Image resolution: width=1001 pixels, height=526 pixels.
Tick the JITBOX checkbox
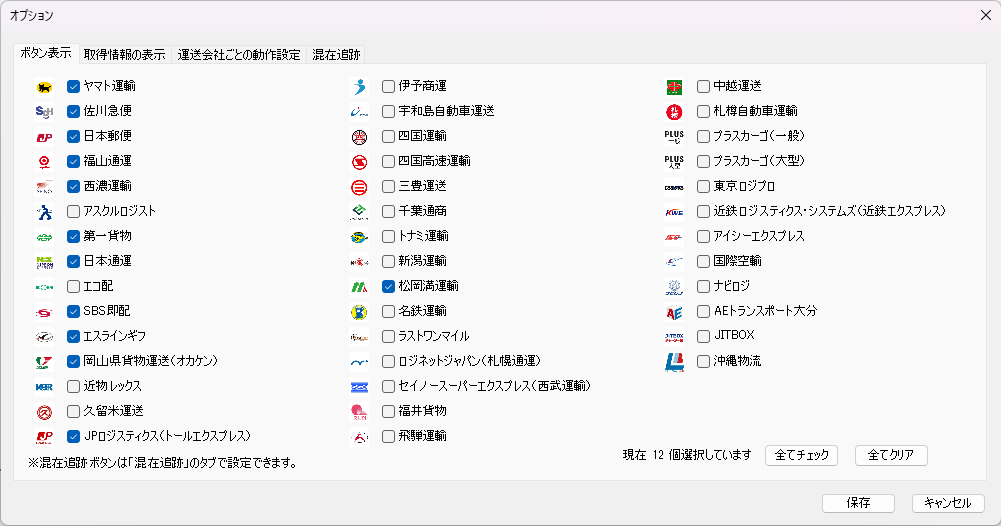point(704,336)
